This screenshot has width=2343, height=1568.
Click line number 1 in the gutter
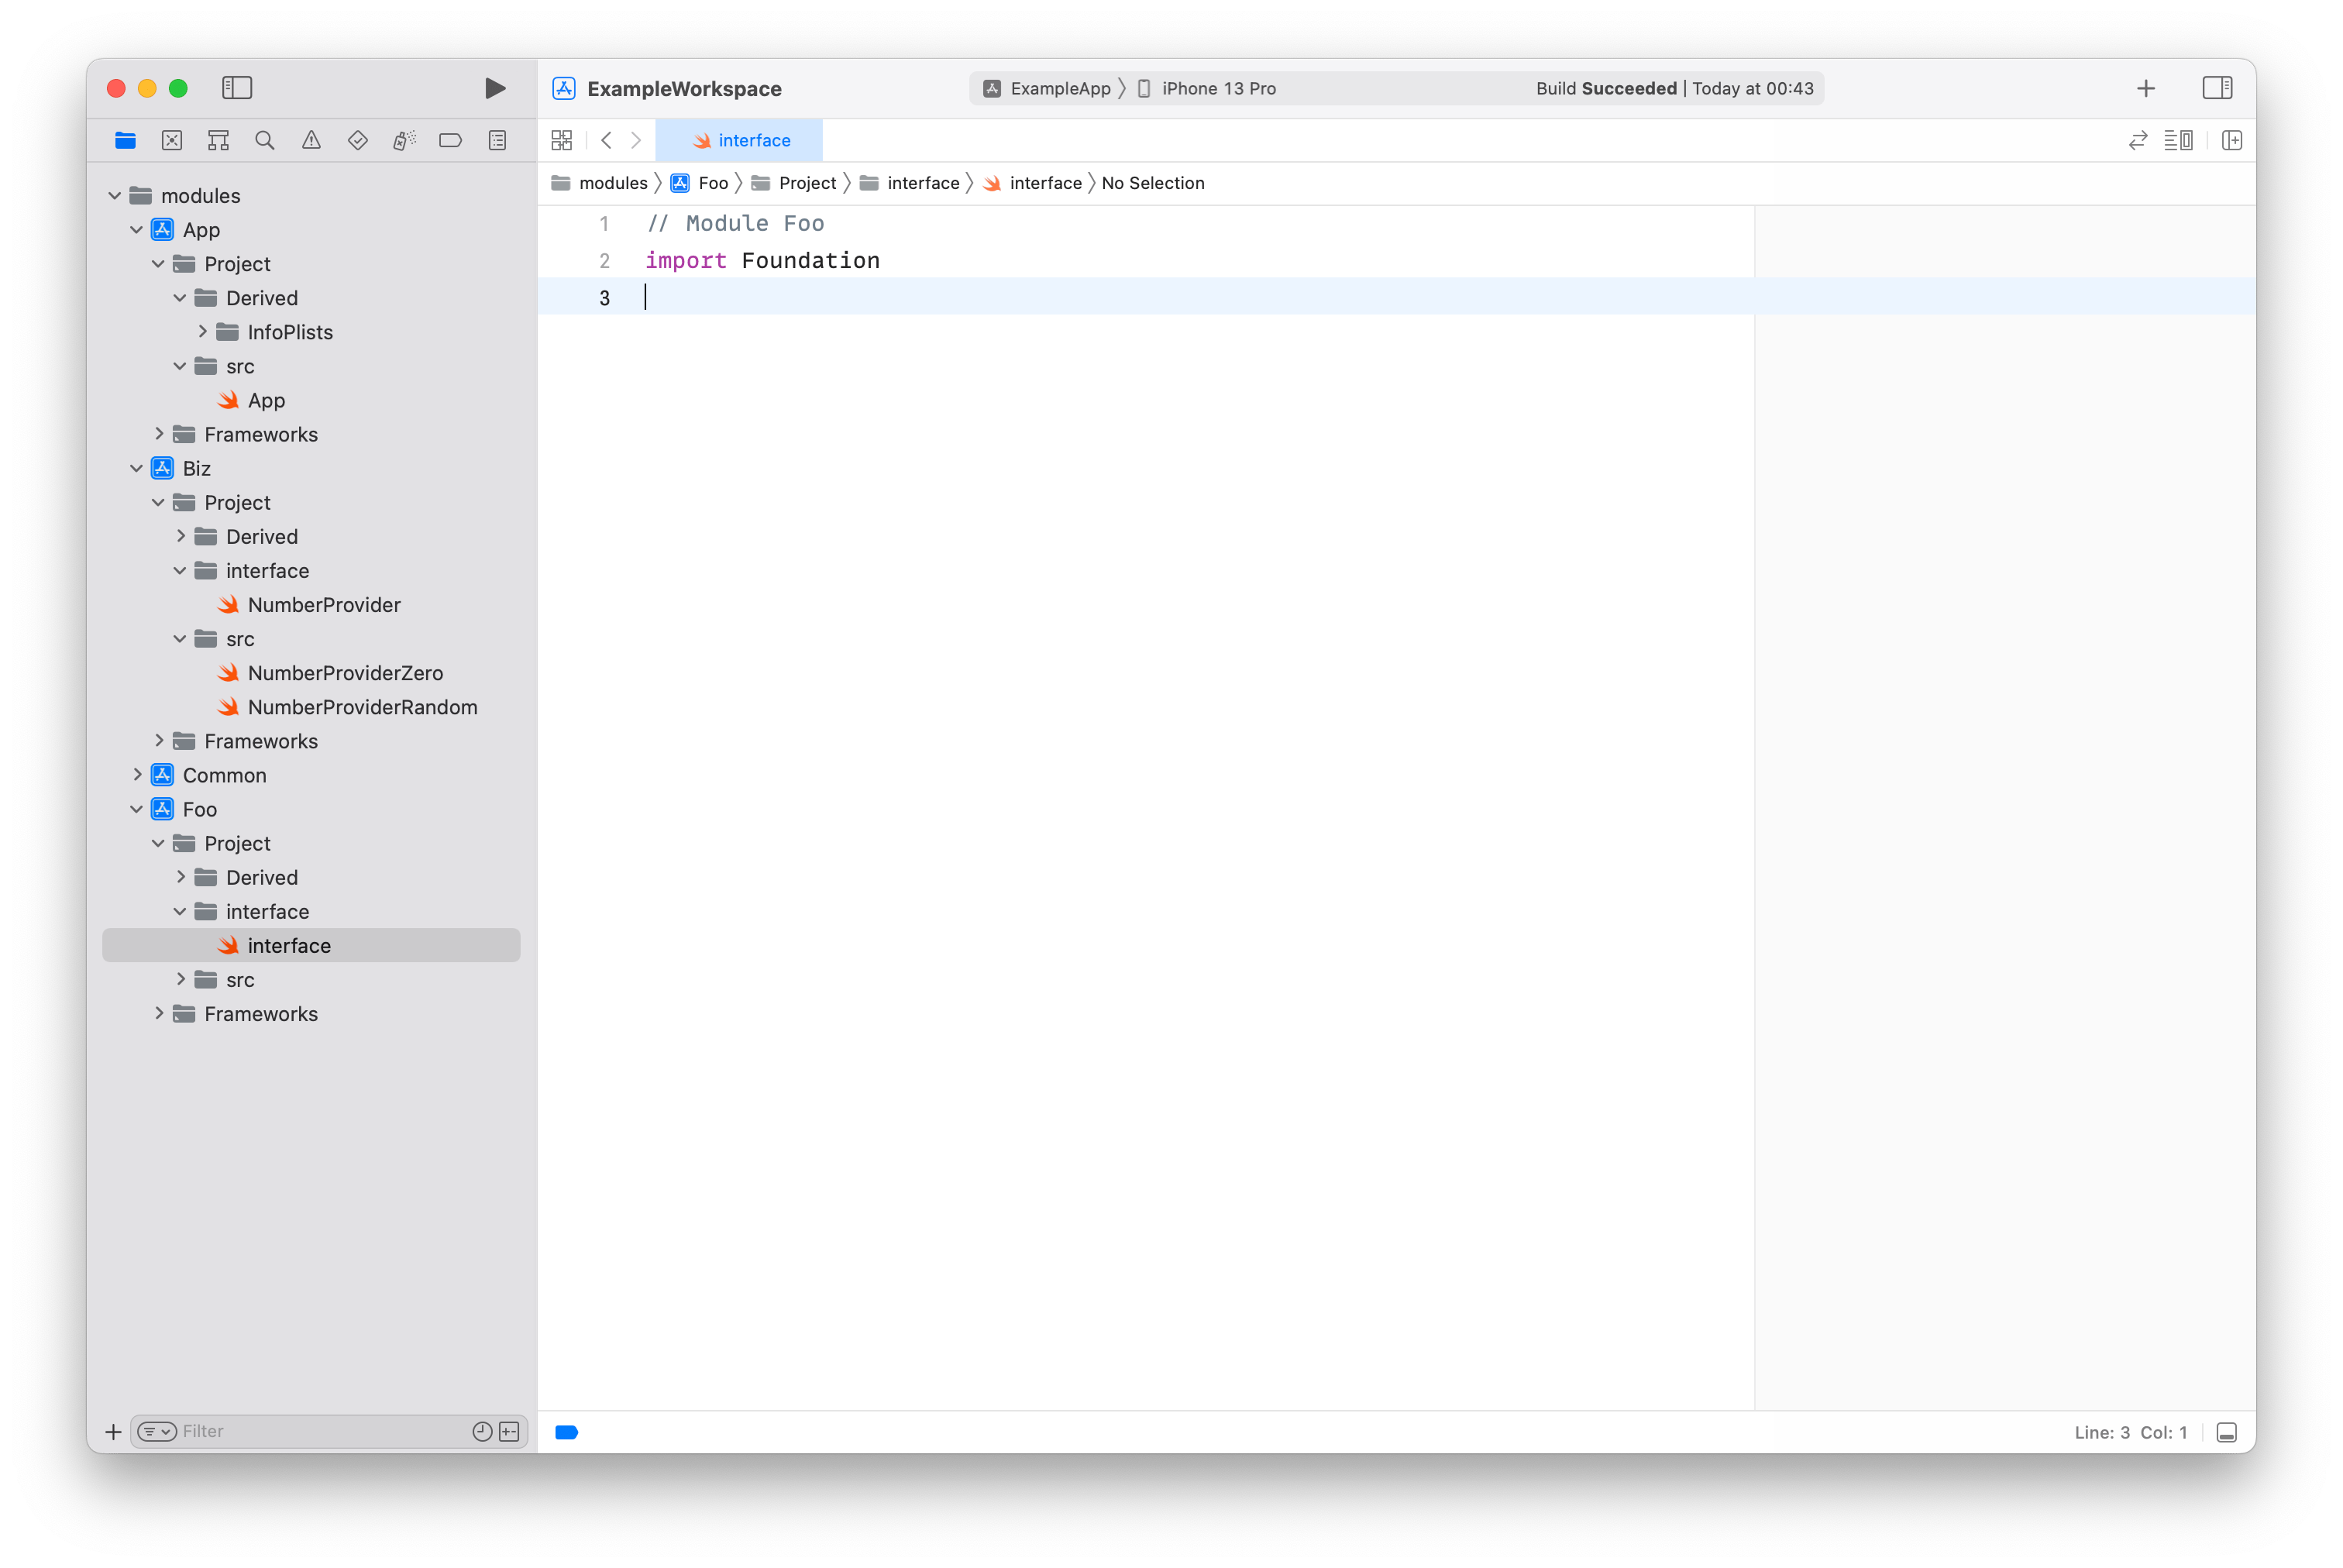pos(604,223)
